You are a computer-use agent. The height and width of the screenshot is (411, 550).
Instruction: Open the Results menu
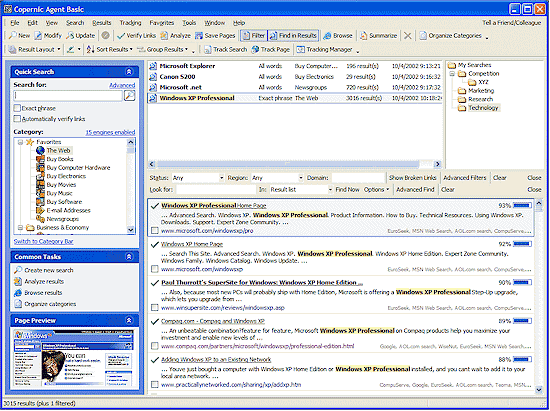click(102, 23)
